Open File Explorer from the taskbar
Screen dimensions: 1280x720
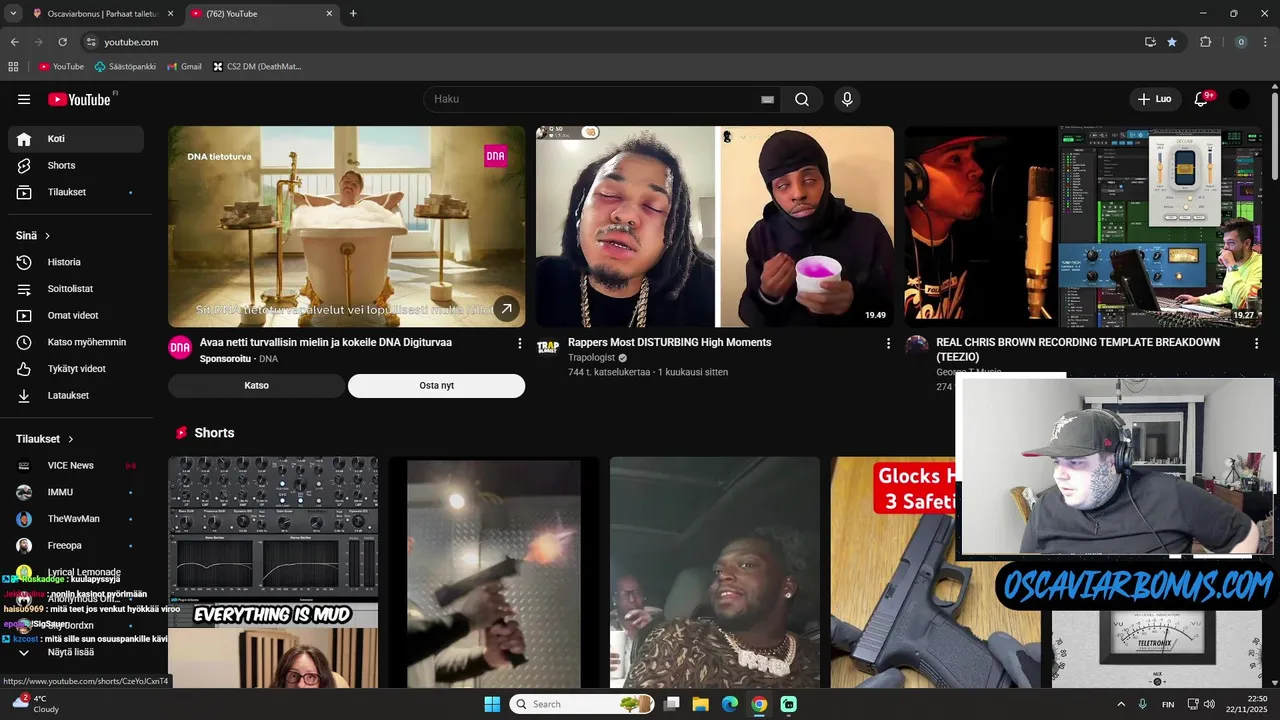pos(700,704)
